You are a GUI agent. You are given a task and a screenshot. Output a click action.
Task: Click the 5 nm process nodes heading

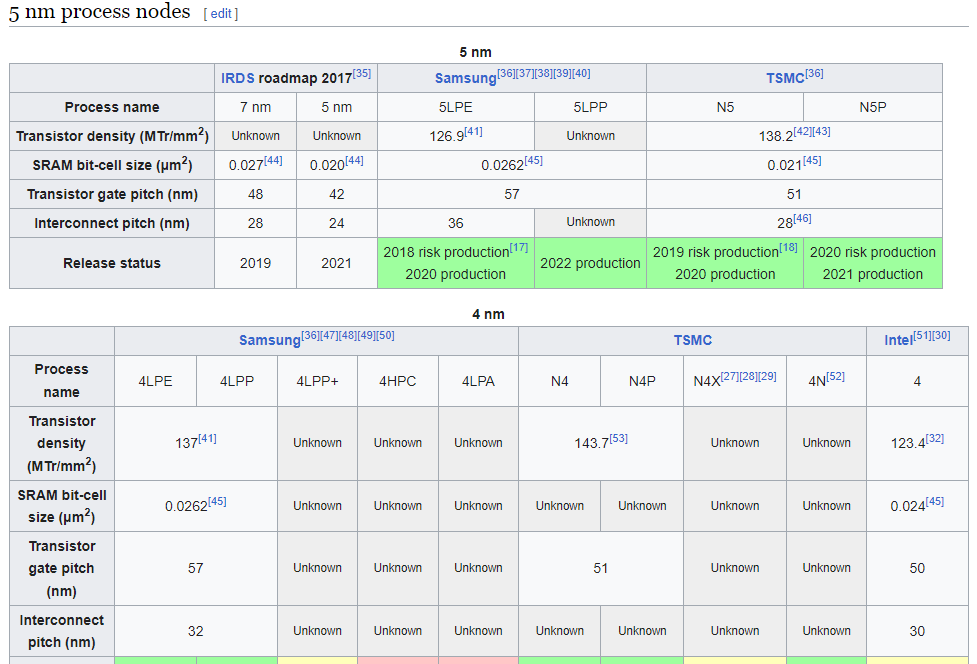click(100, 12)
